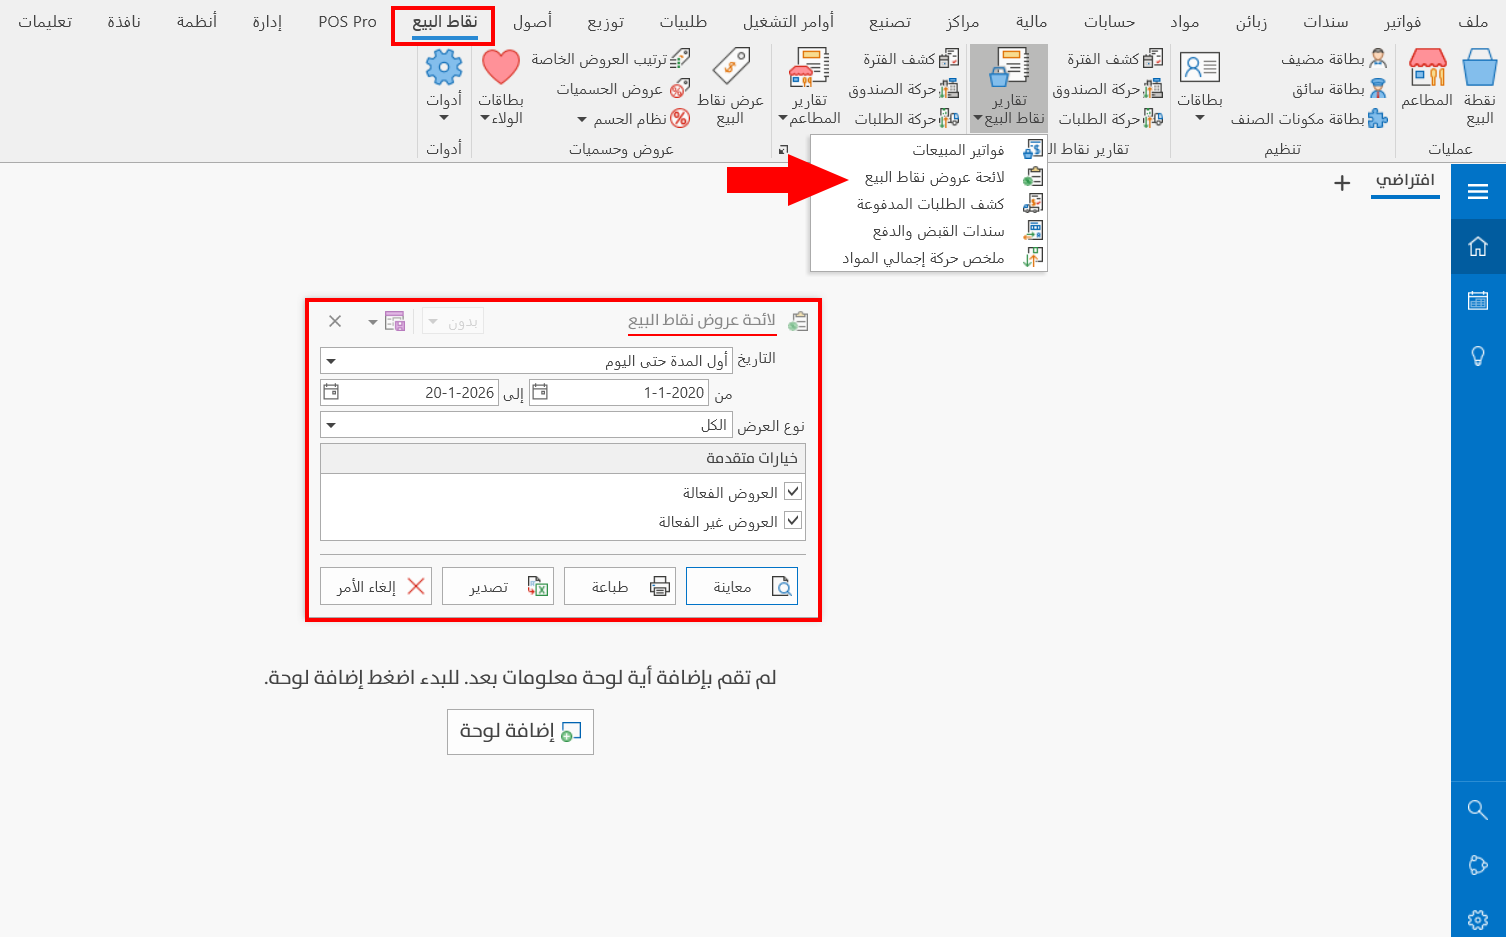The image size is (1506, 937).
Task: Open بدون template dropdown in dialog
Action: [453, 321]
